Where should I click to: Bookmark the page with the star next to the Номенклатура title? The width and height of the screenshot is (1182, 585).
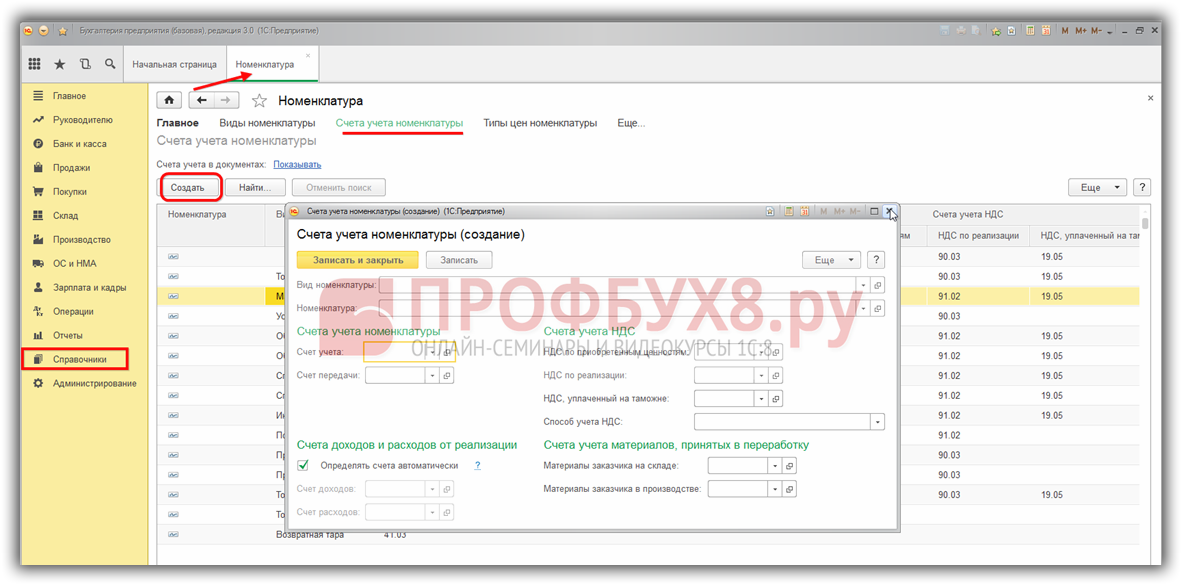259,100
